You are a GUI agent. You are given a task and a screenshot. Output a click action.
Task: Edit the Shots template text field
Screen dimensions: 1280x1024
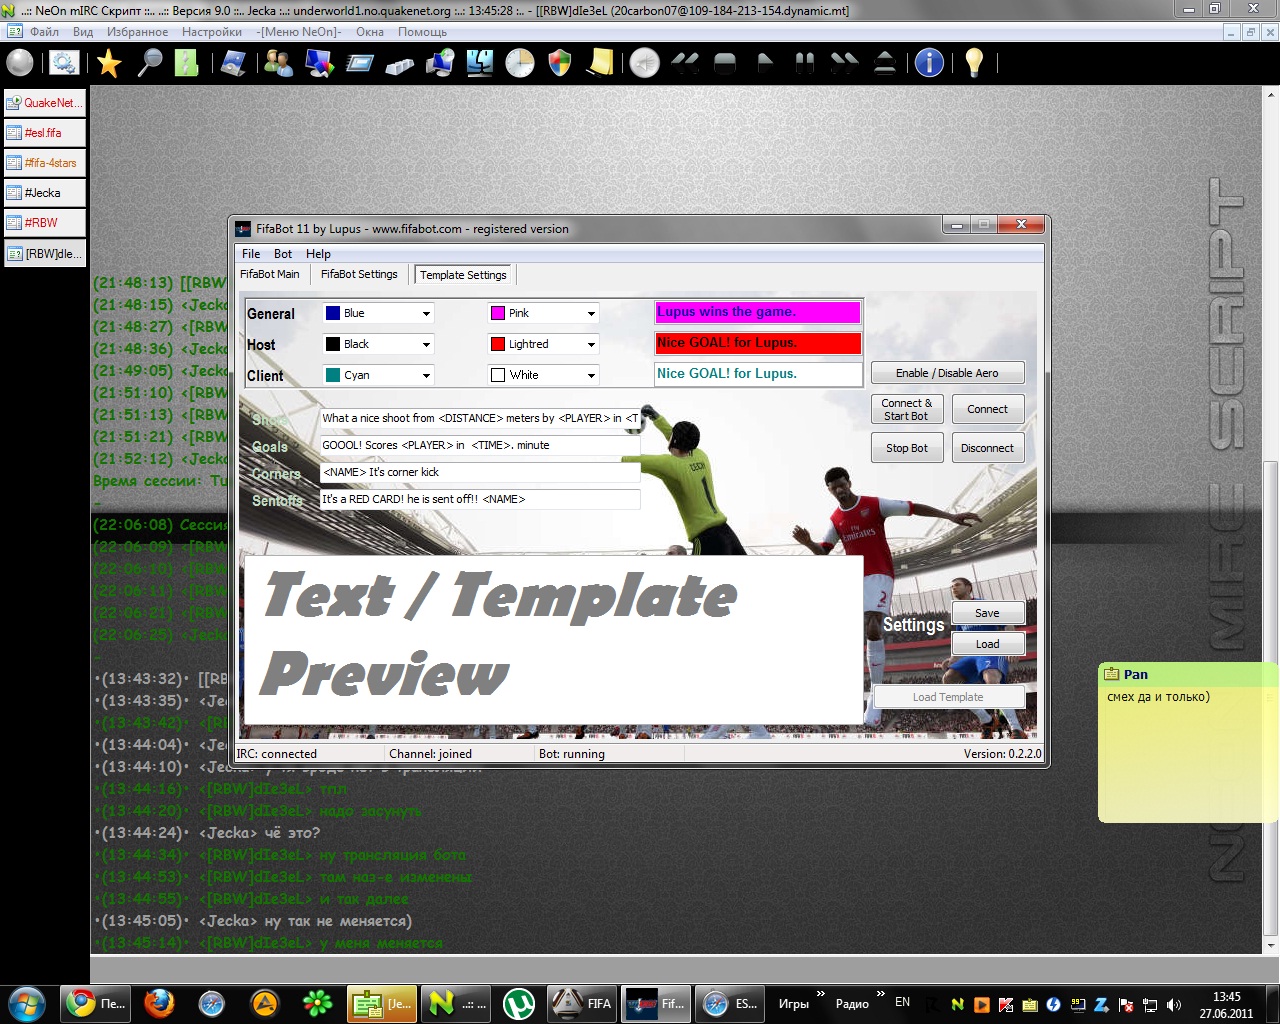click(480, 418)
